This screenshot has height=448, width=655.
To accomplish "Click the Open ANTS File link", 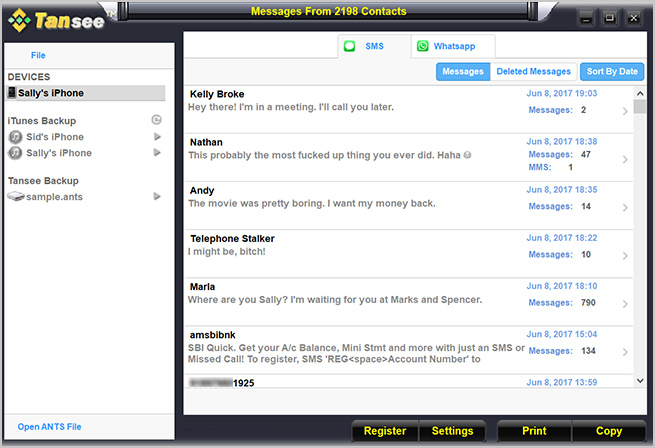I will coord(49,427).
